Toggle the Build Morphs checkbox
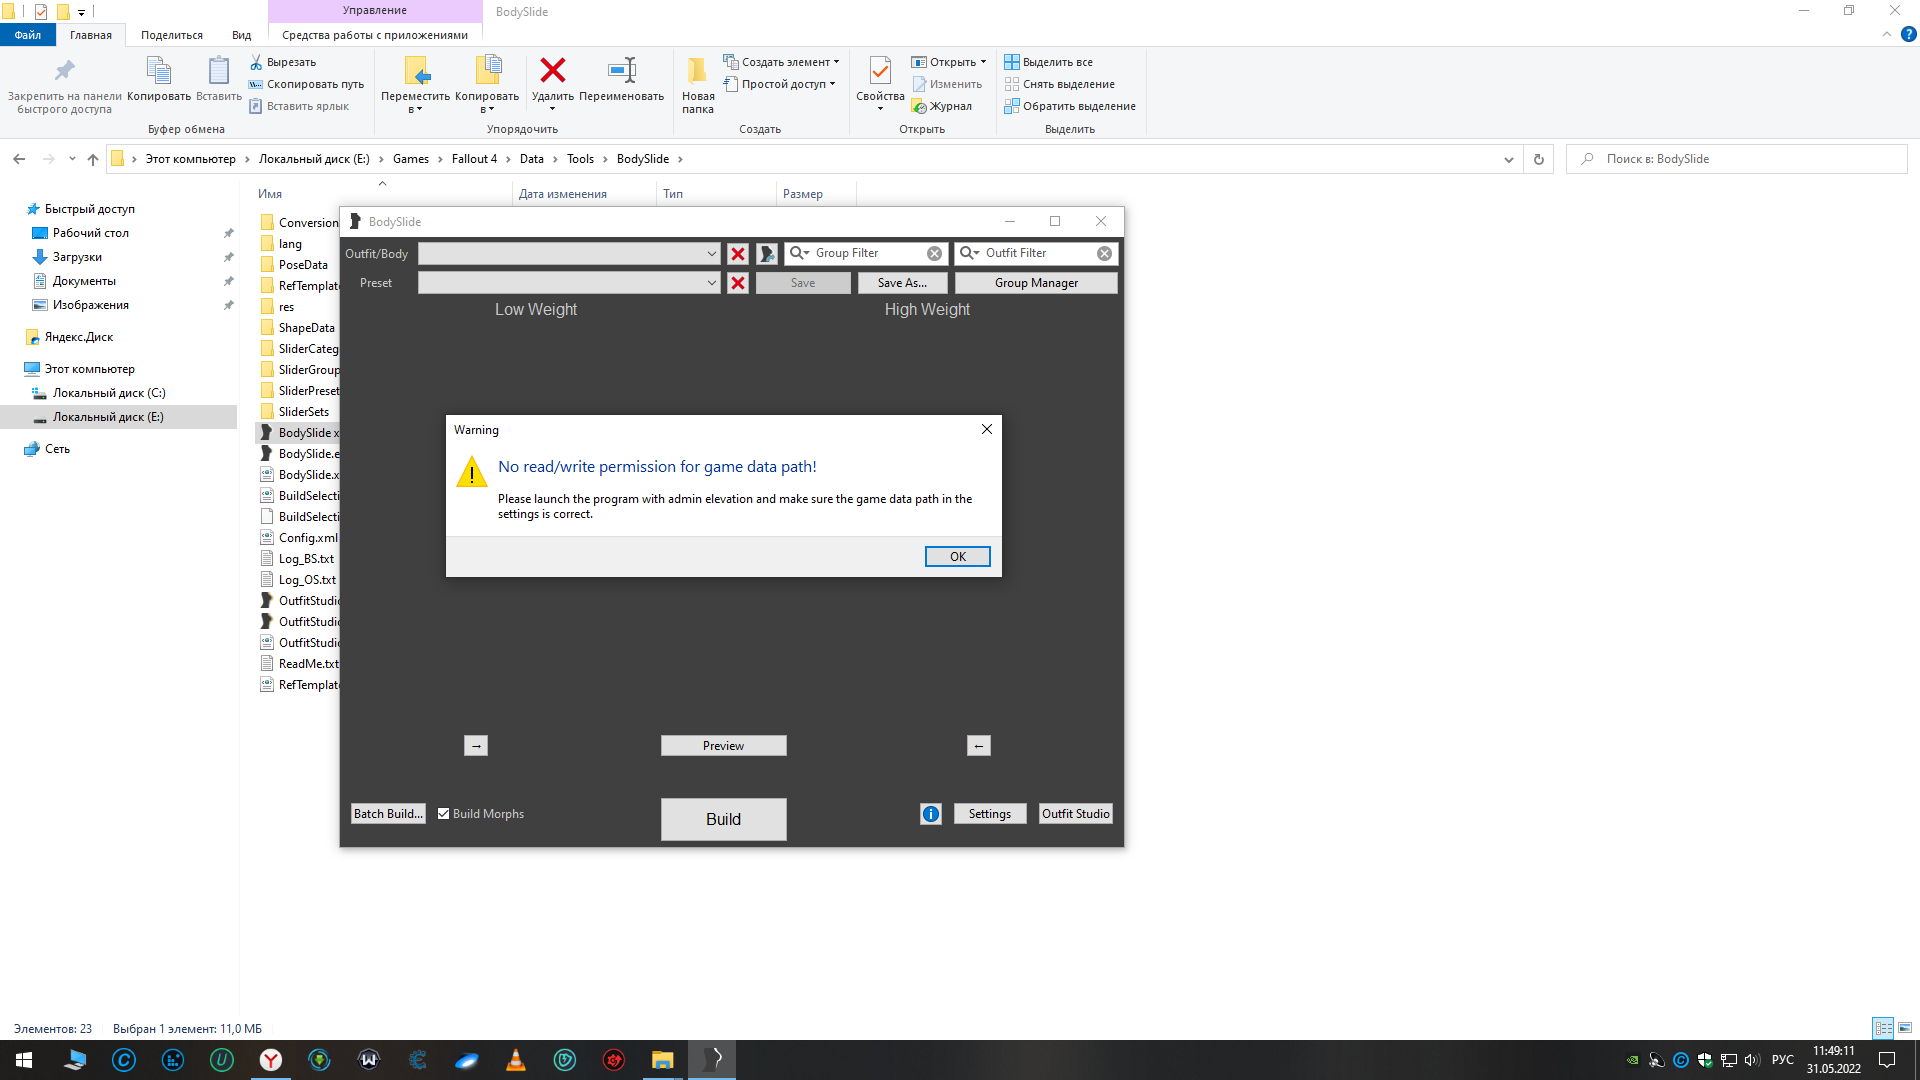The height and width of the screenshot is (1080, 1920). tap(443, 814)
